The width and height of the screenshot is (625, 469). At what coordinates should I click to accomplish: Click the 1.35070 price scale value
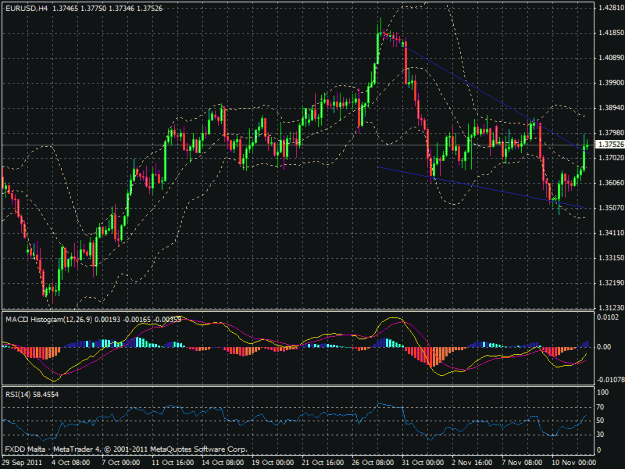(611, 208)
